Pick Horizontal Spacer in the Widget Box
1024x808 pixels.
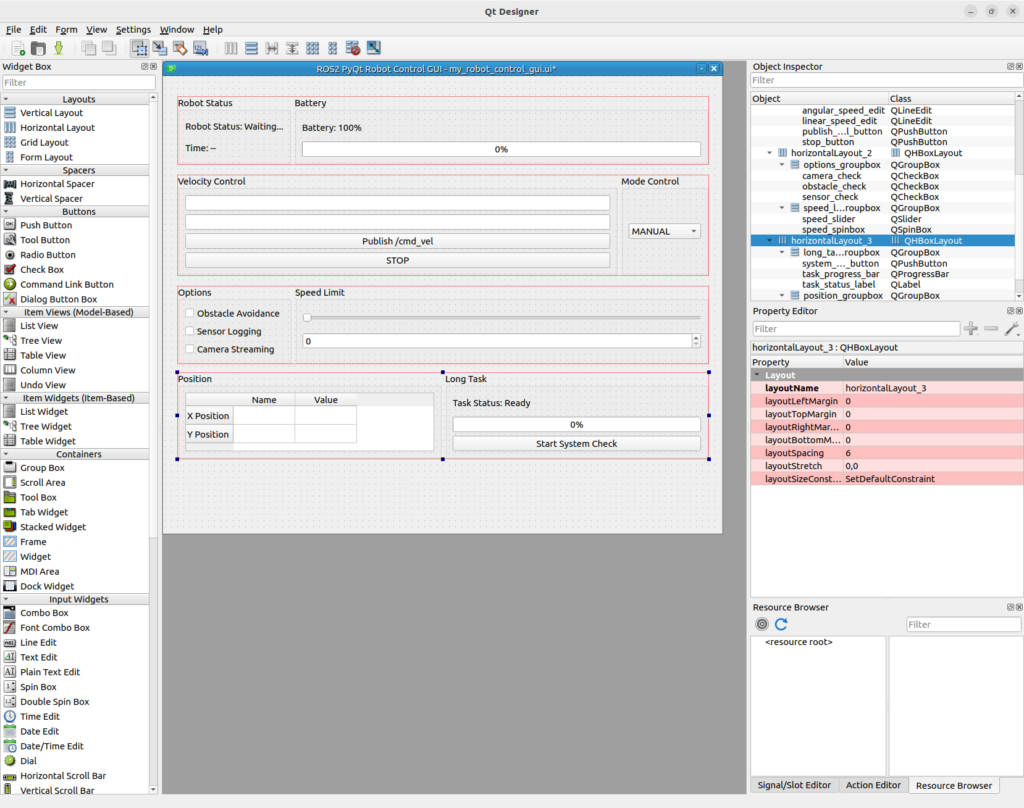(x=57, y=184)
